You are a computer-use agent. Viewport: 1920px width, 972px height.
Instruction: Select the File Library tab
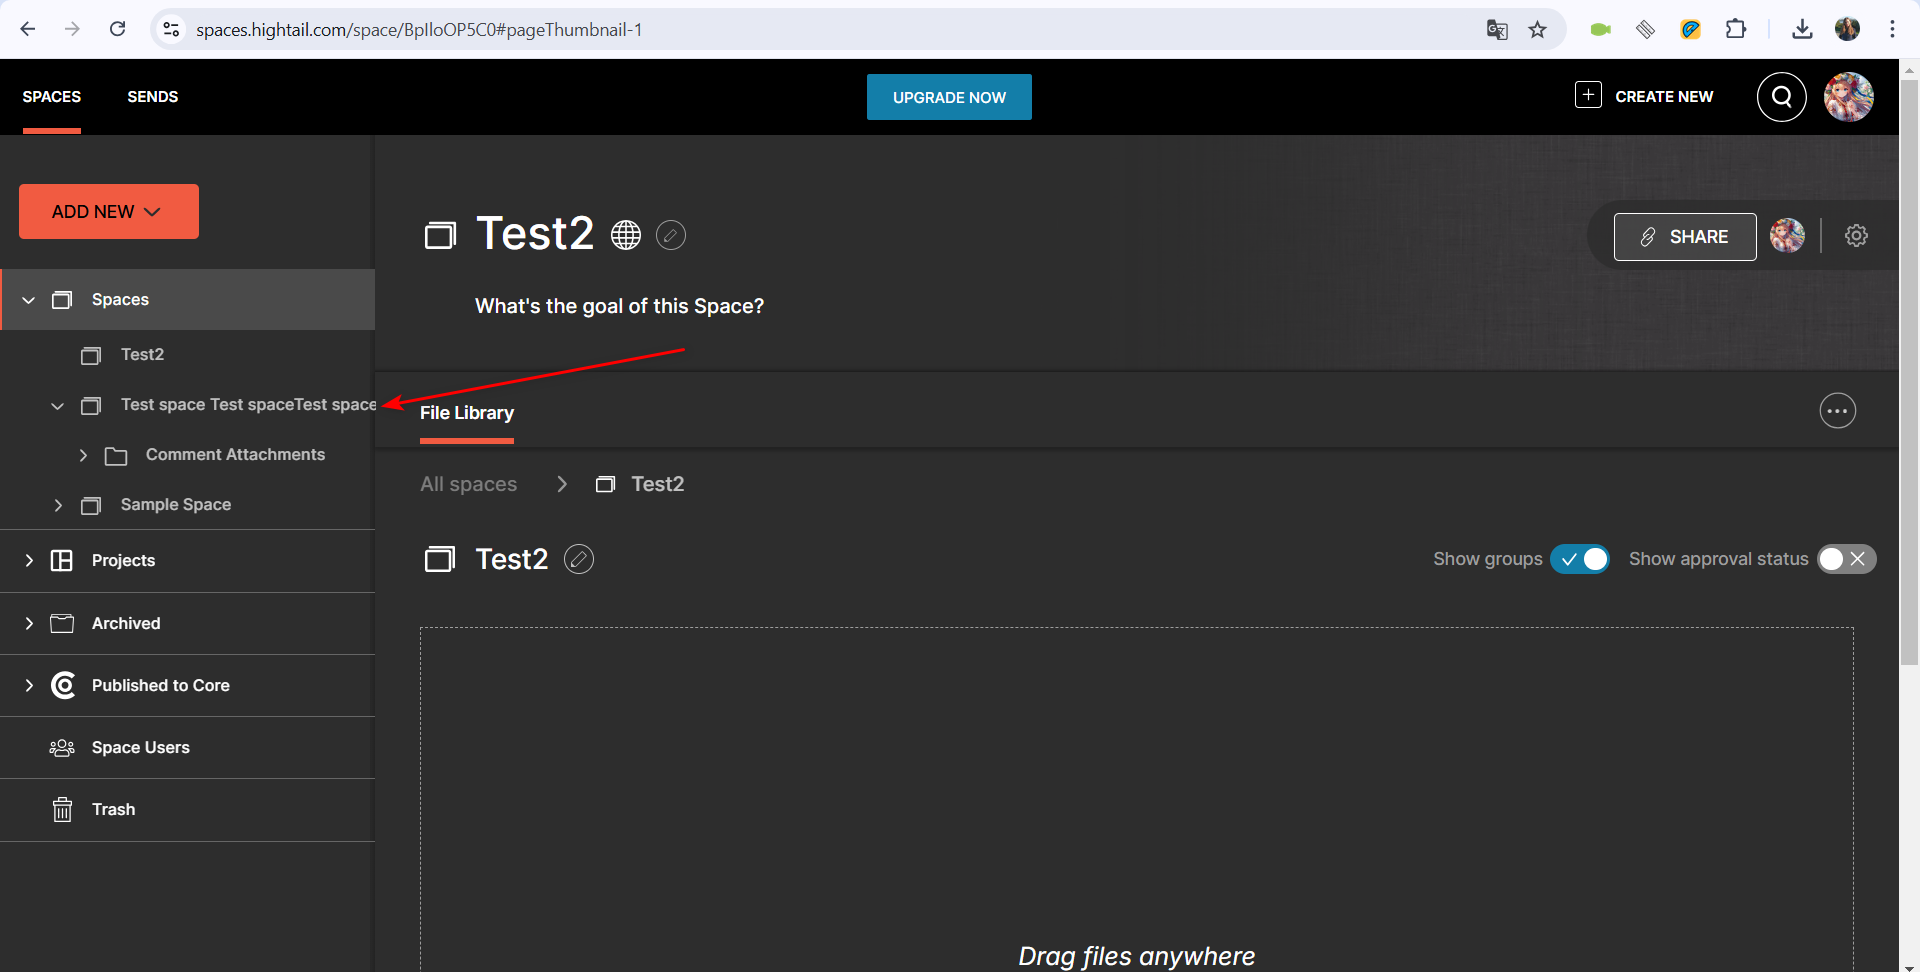467,413
